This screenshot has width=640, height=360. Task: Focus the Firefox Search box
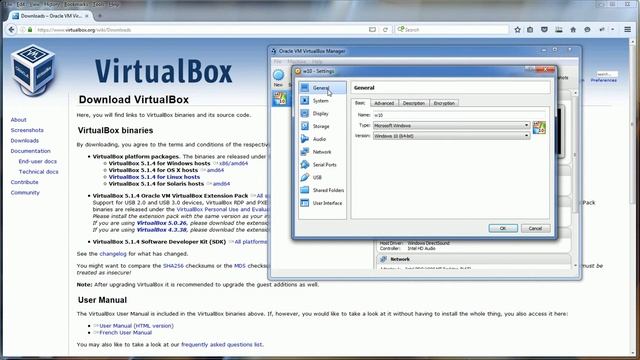(453, 29)
